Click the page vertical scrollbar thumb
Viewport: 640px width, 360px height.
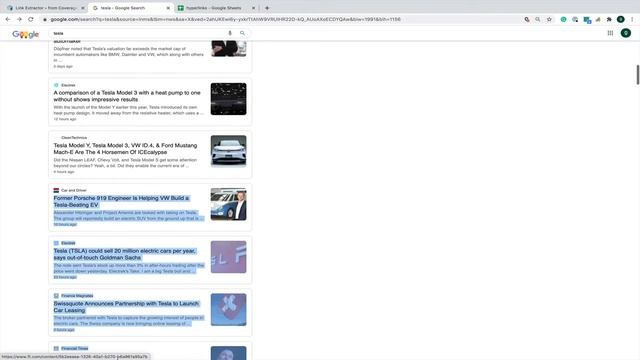tap(638, 75)
